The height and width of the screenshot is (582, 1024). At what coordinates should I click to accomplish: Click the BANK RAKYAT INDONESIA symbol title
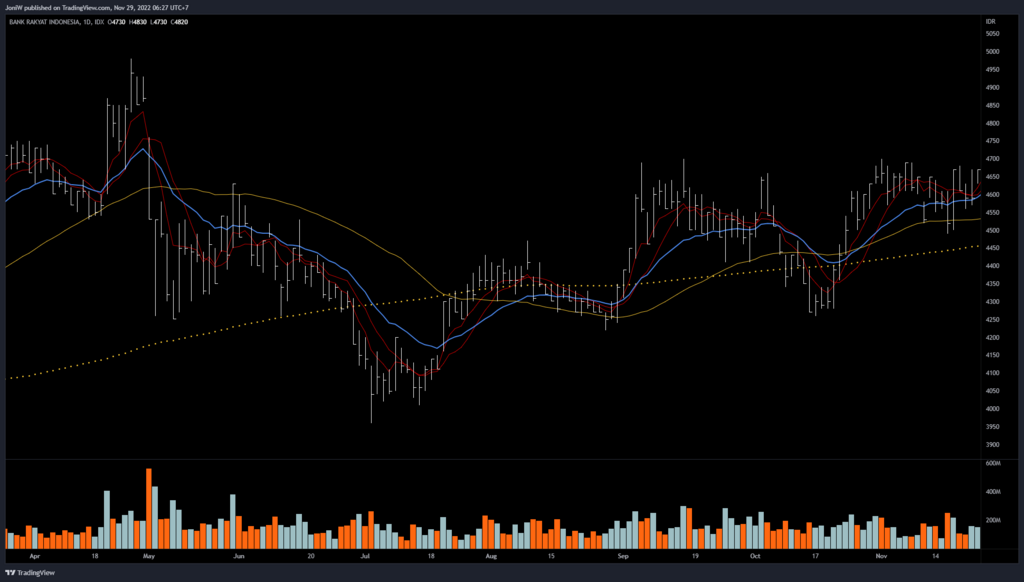coord(42,20)
